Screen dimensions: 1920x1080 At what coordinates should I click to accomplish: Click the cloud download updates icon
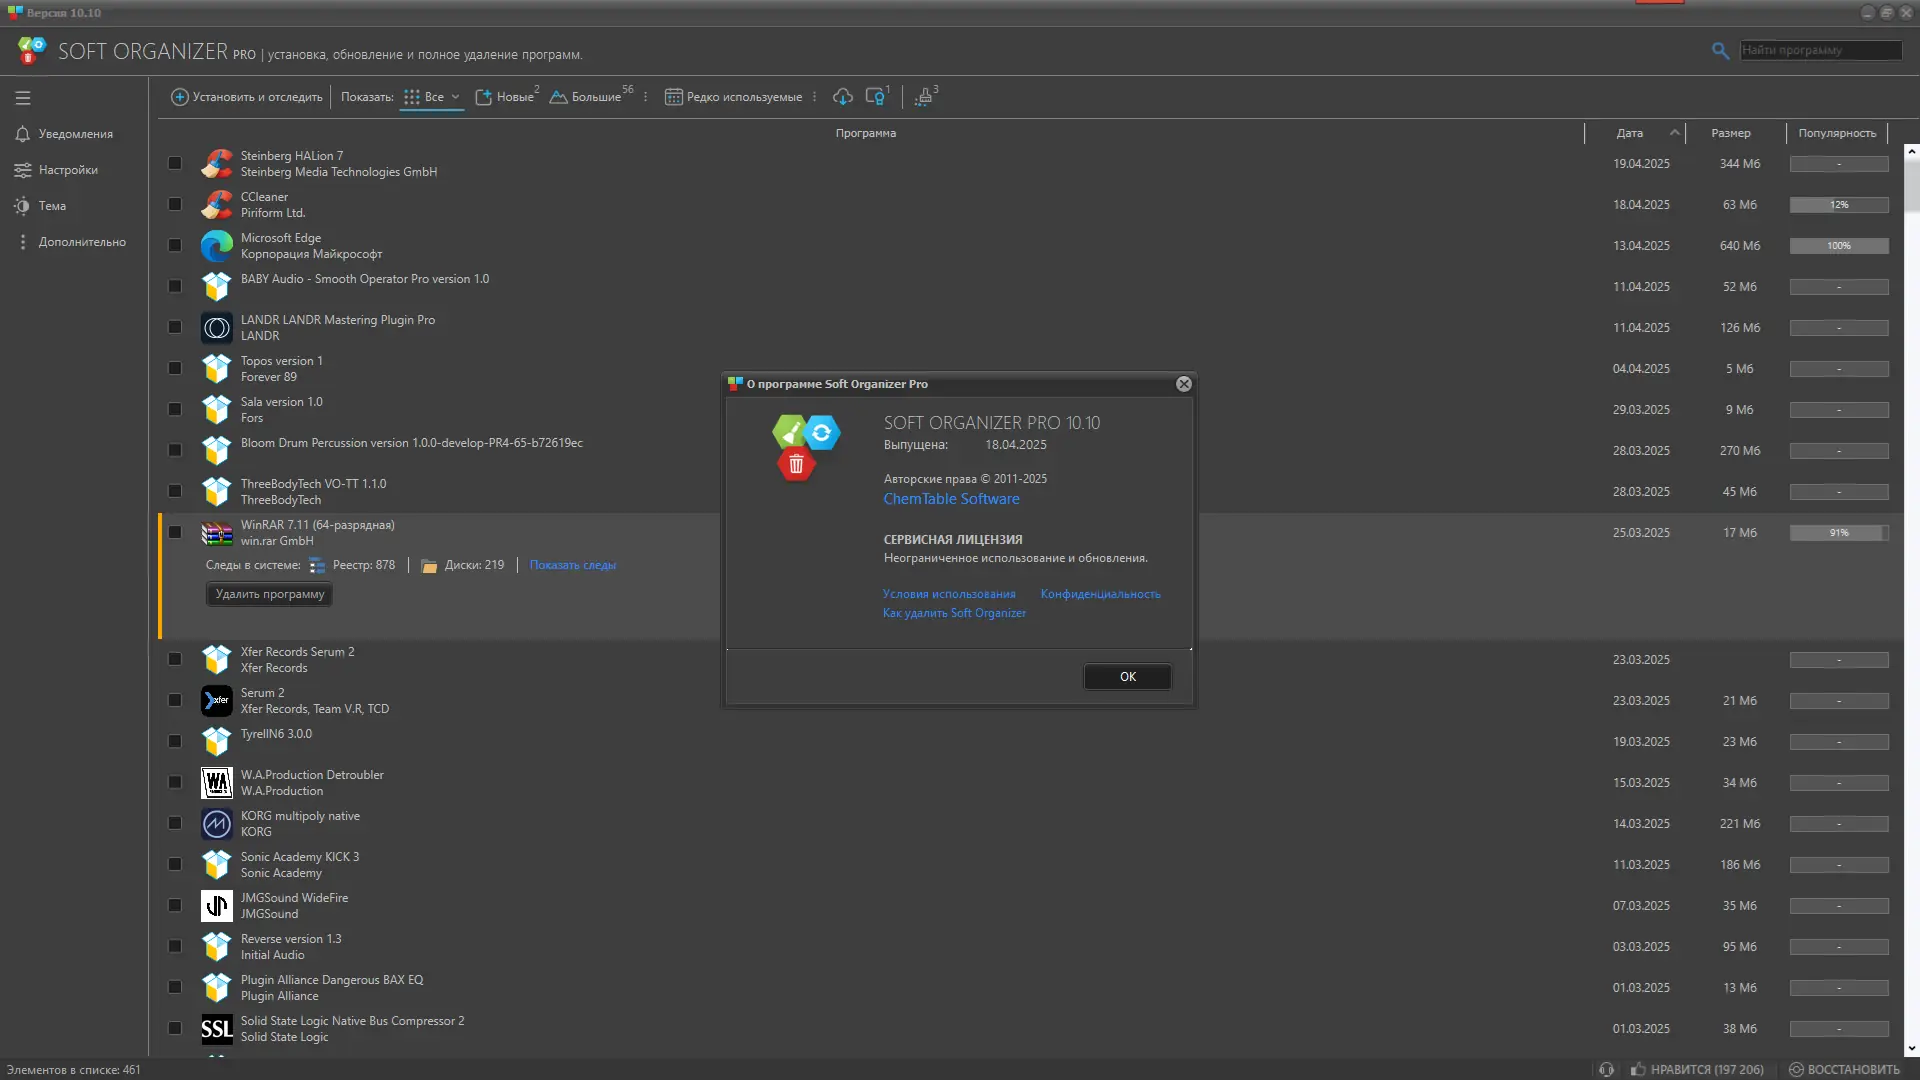843,97
